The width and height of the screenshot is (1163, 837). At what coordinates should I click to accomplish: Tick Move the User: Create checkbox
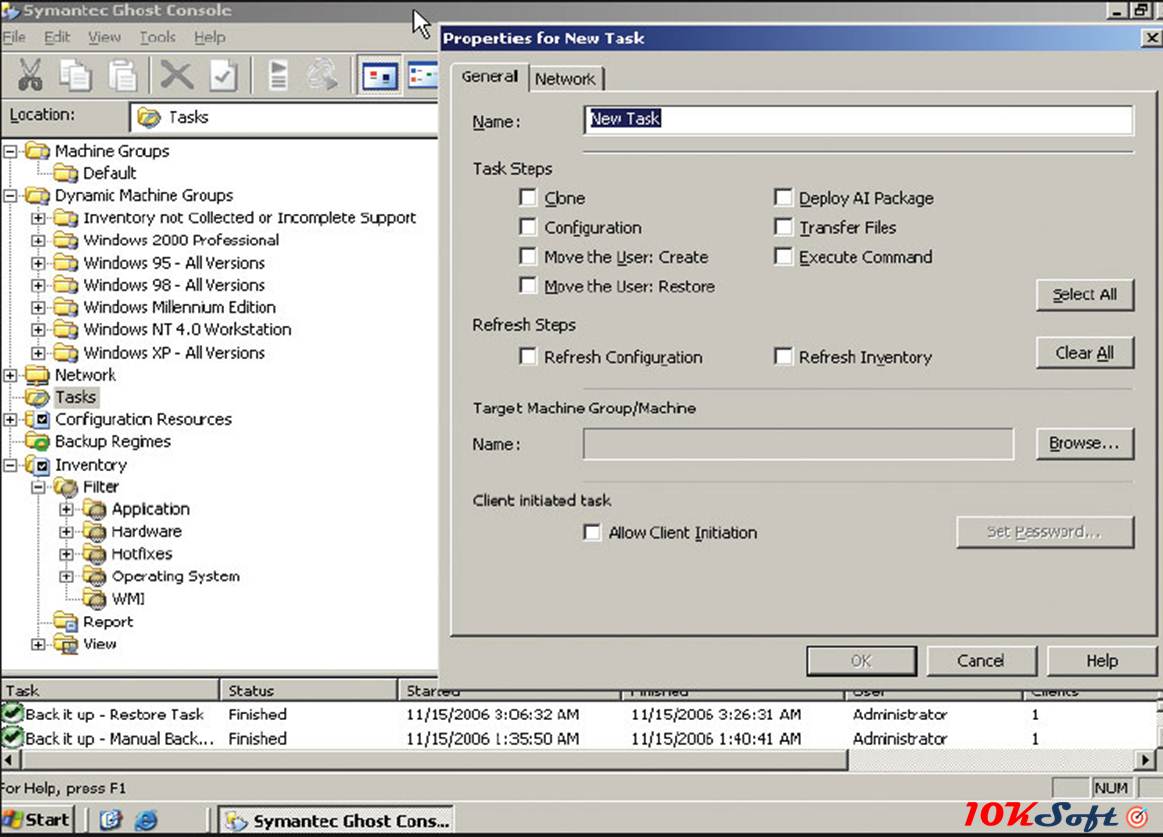coord(527,256)
